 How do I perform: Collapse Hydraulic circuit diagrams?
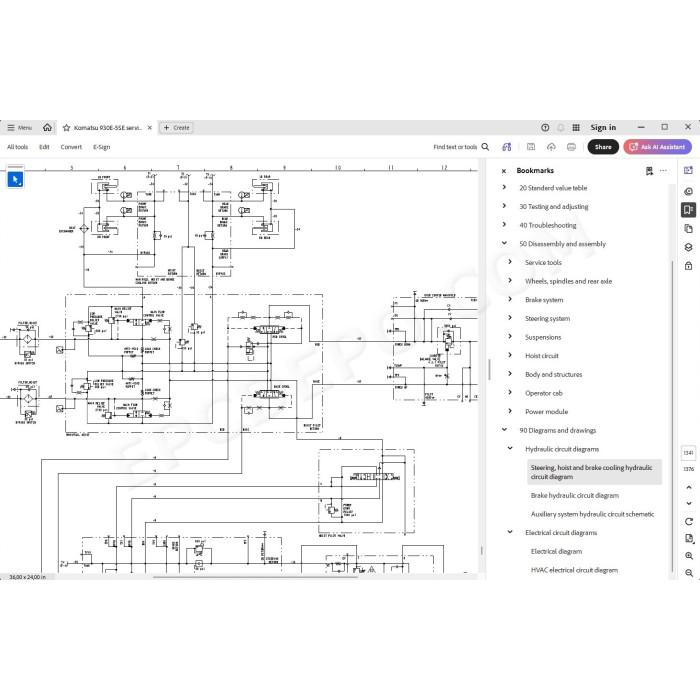510,448
